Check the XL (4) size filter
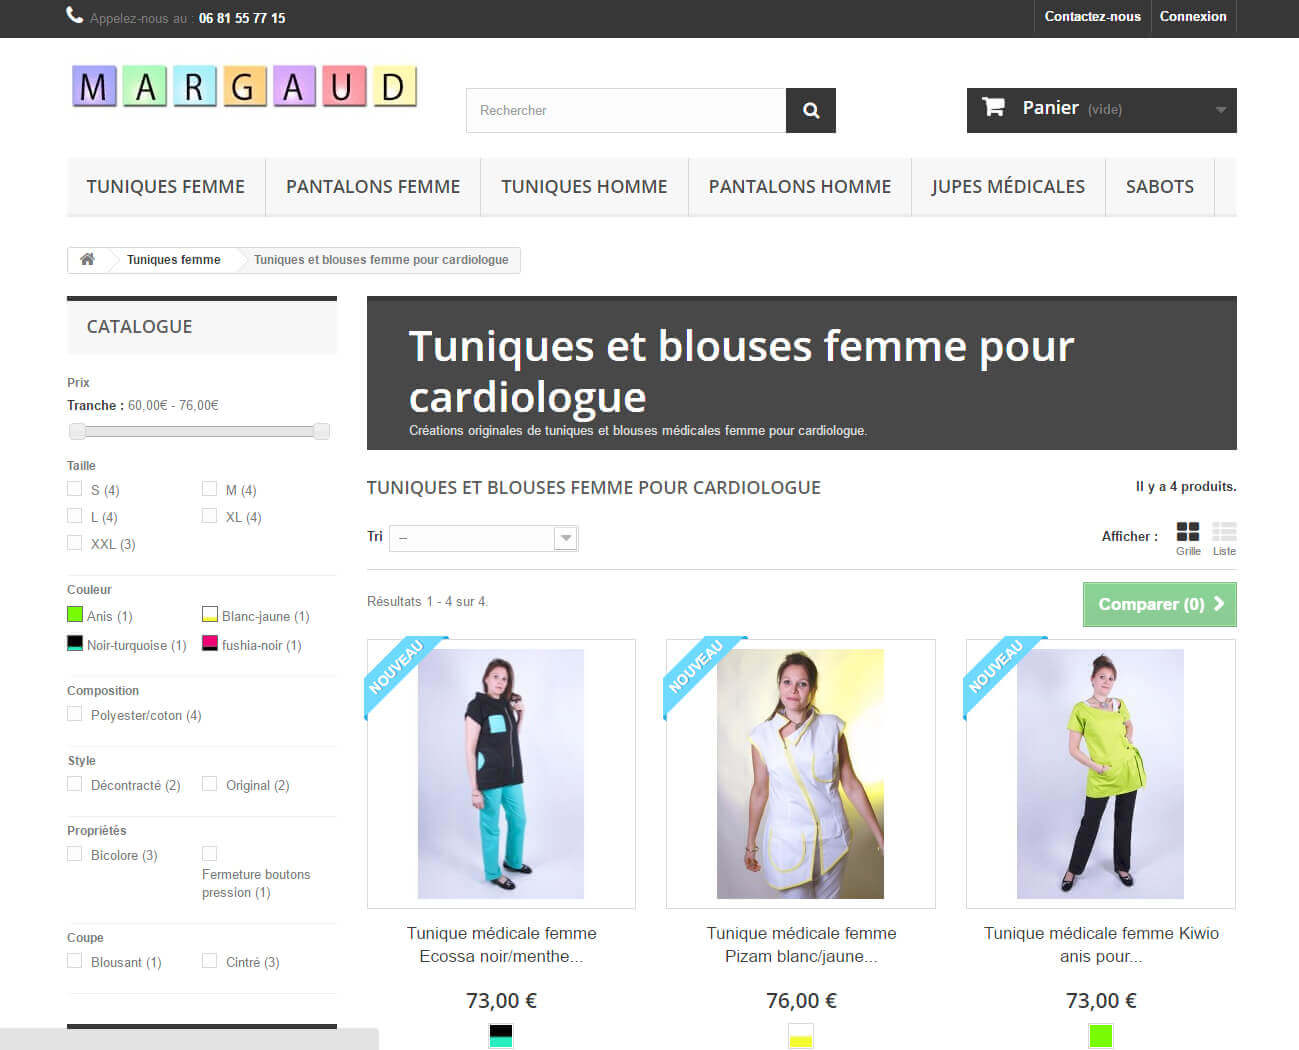This screenshot has width=1299, height=1050. [x=210, y=516]
